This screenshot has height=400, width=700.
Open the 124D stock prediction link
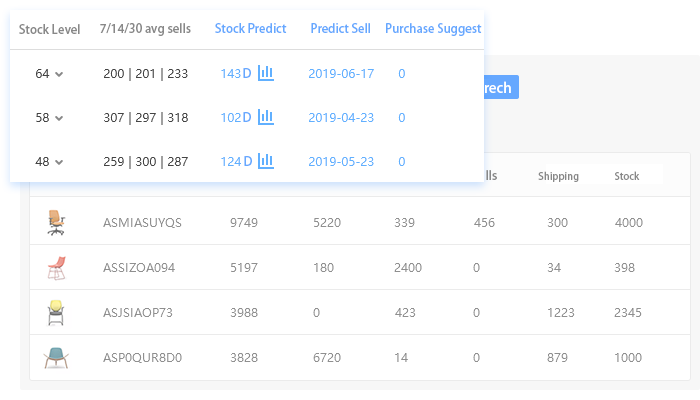pyautogui.click(x=236, y=162)
